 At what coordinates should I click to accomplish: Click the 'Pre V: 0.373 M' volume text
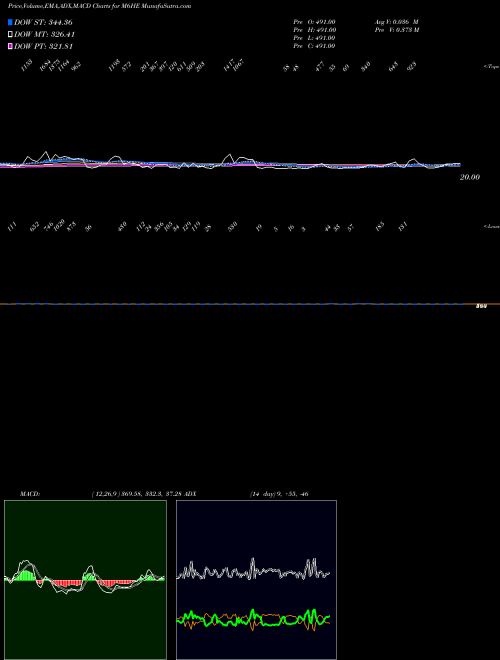397,30
